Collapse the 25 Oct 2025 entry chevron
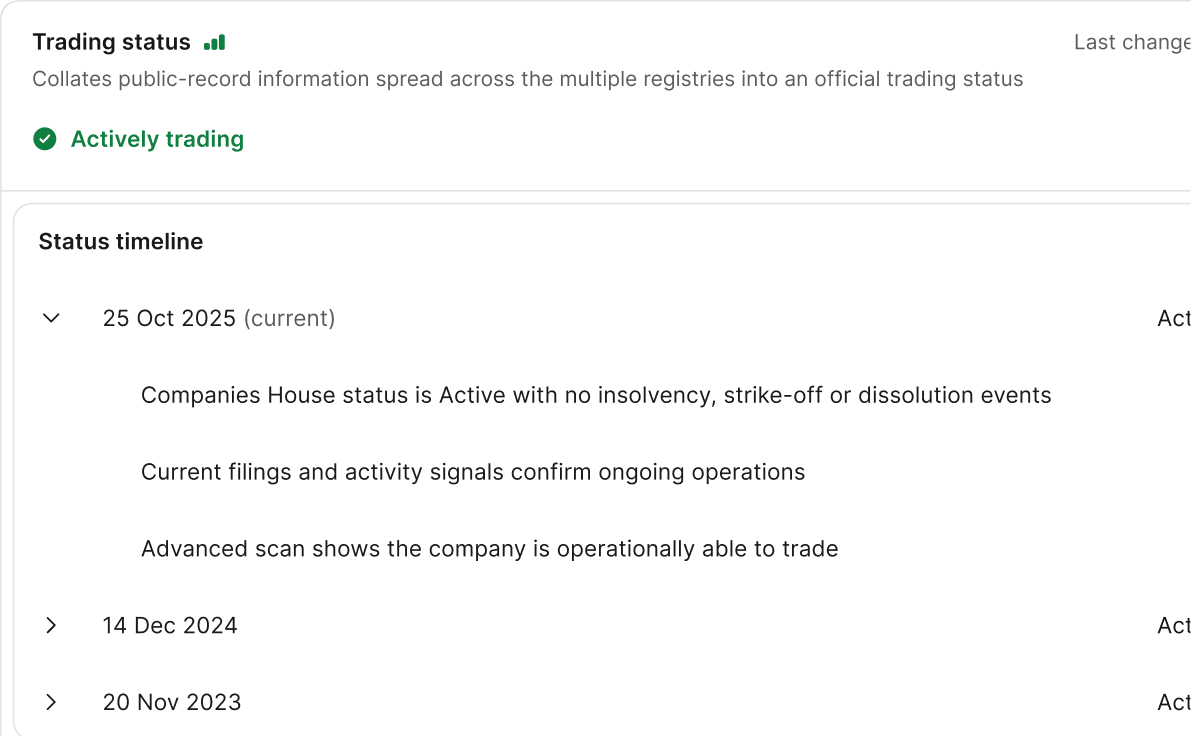 tap(52, 318)
